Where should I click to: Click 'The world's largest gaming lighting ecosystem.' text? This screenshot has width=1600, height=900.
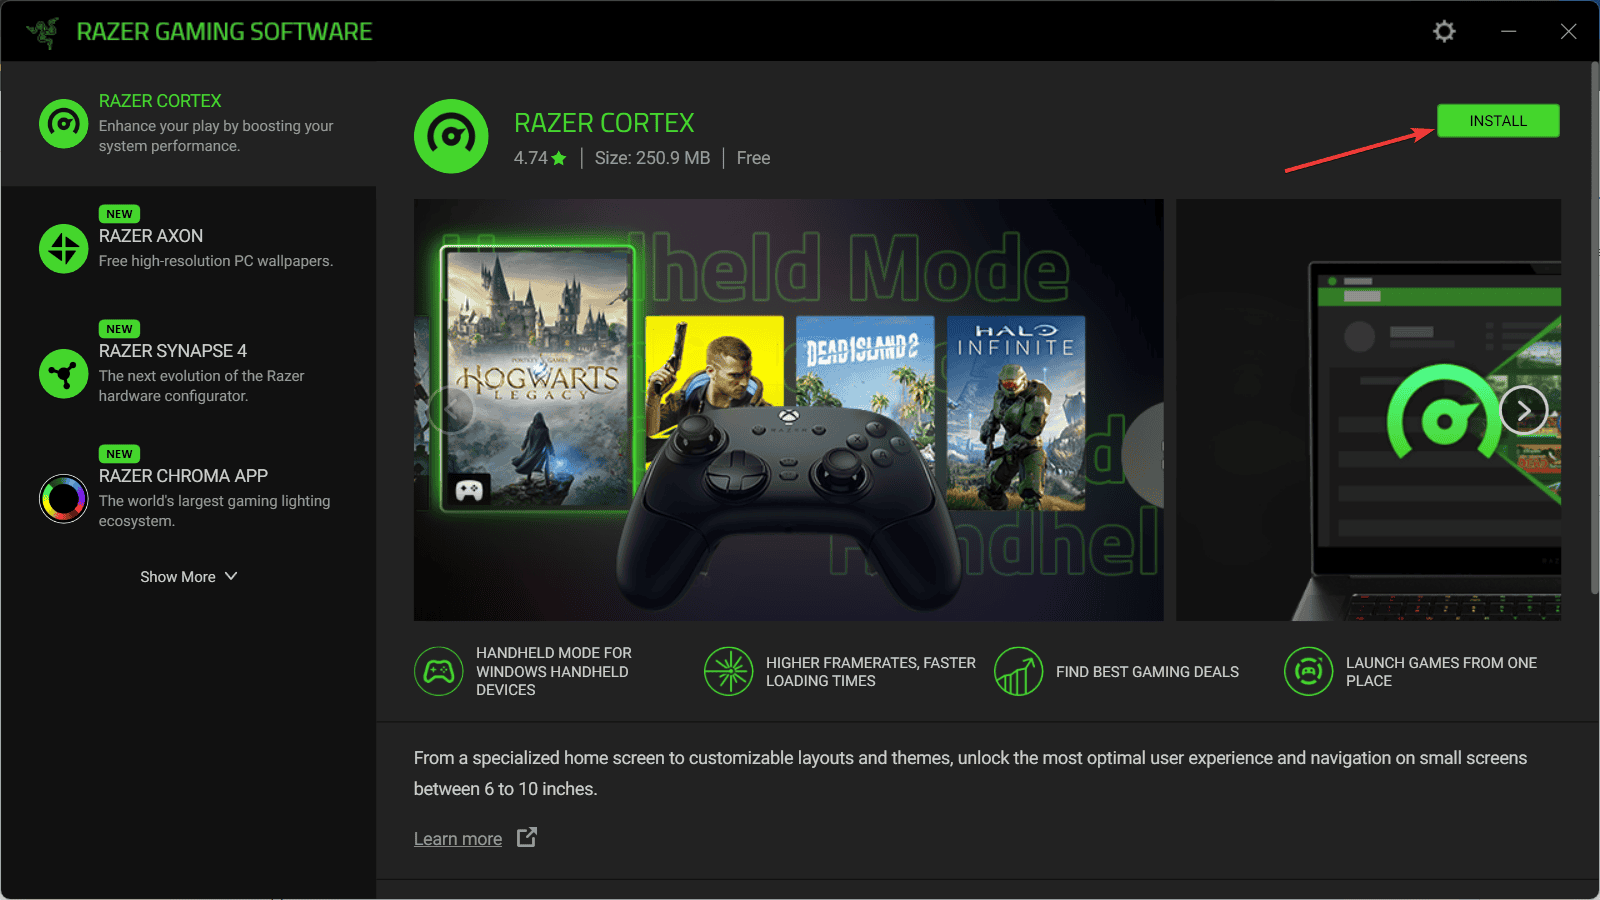(214, 511)
